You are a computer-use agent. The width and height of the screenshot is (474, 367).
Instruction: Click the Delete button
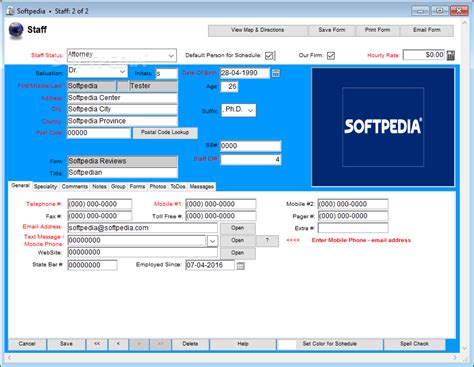[190, 344]
